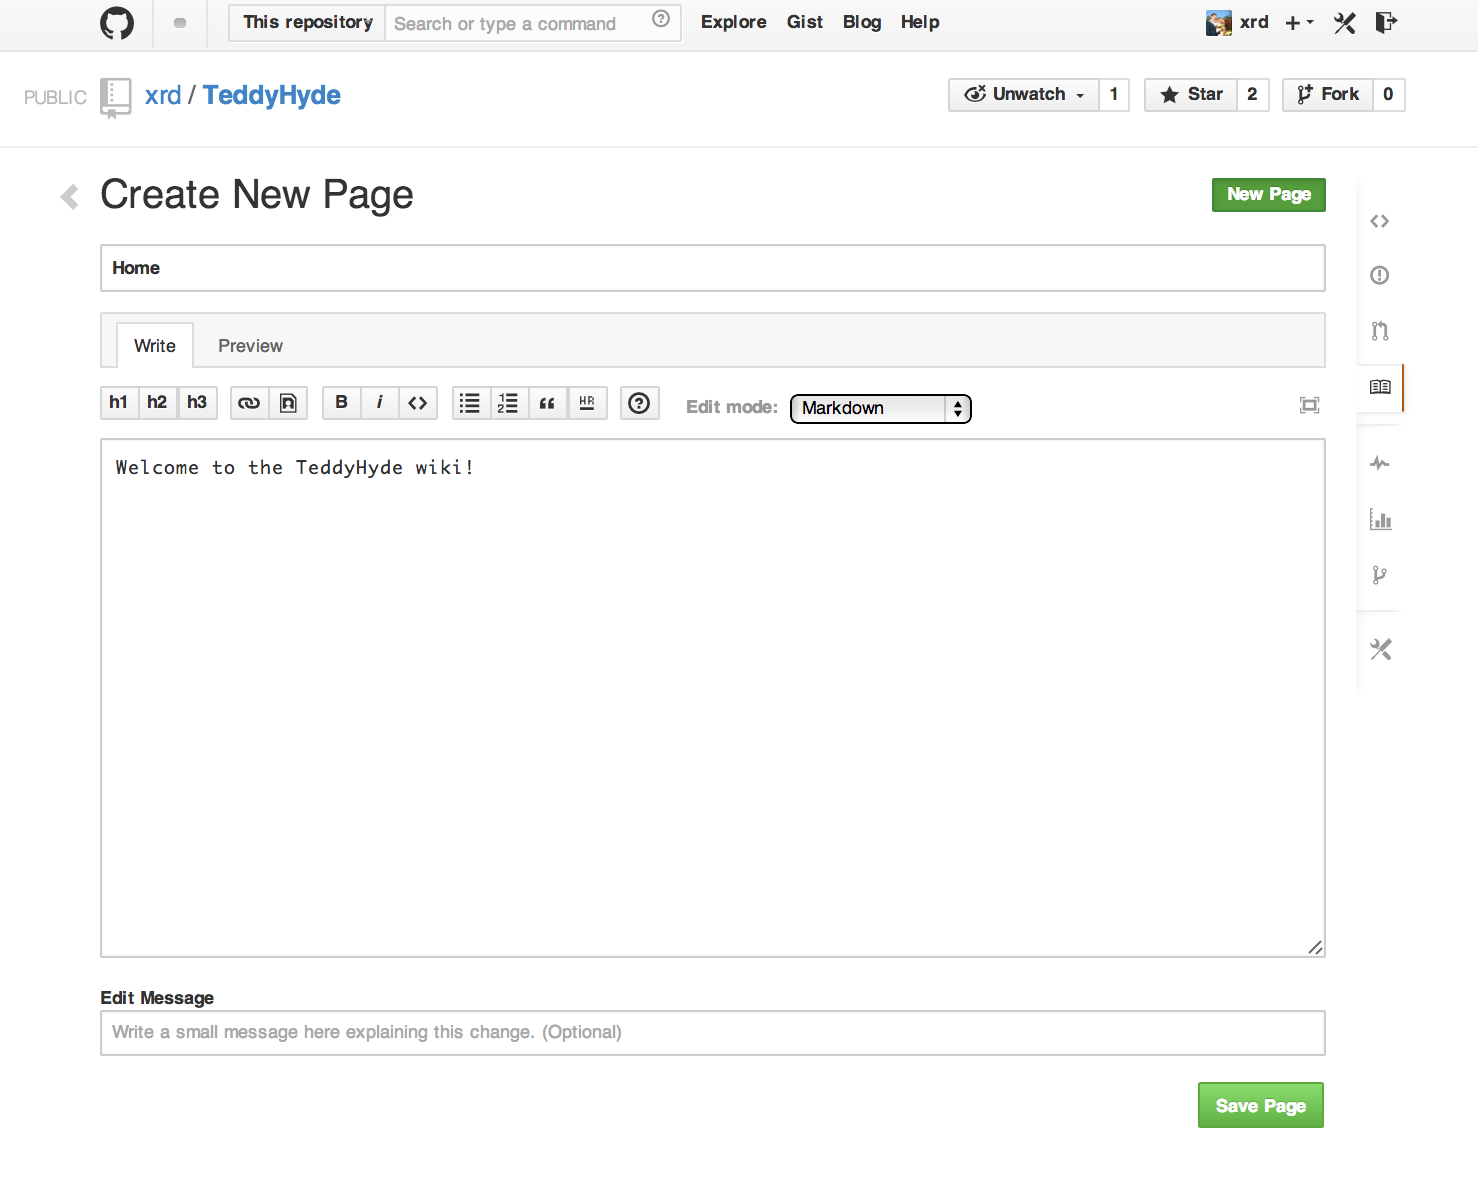Image resolution: width=1478 pixels, height=1180 pixels.
Task: Open Pull Requests in right sidebar
Action: coord(1380,331)
